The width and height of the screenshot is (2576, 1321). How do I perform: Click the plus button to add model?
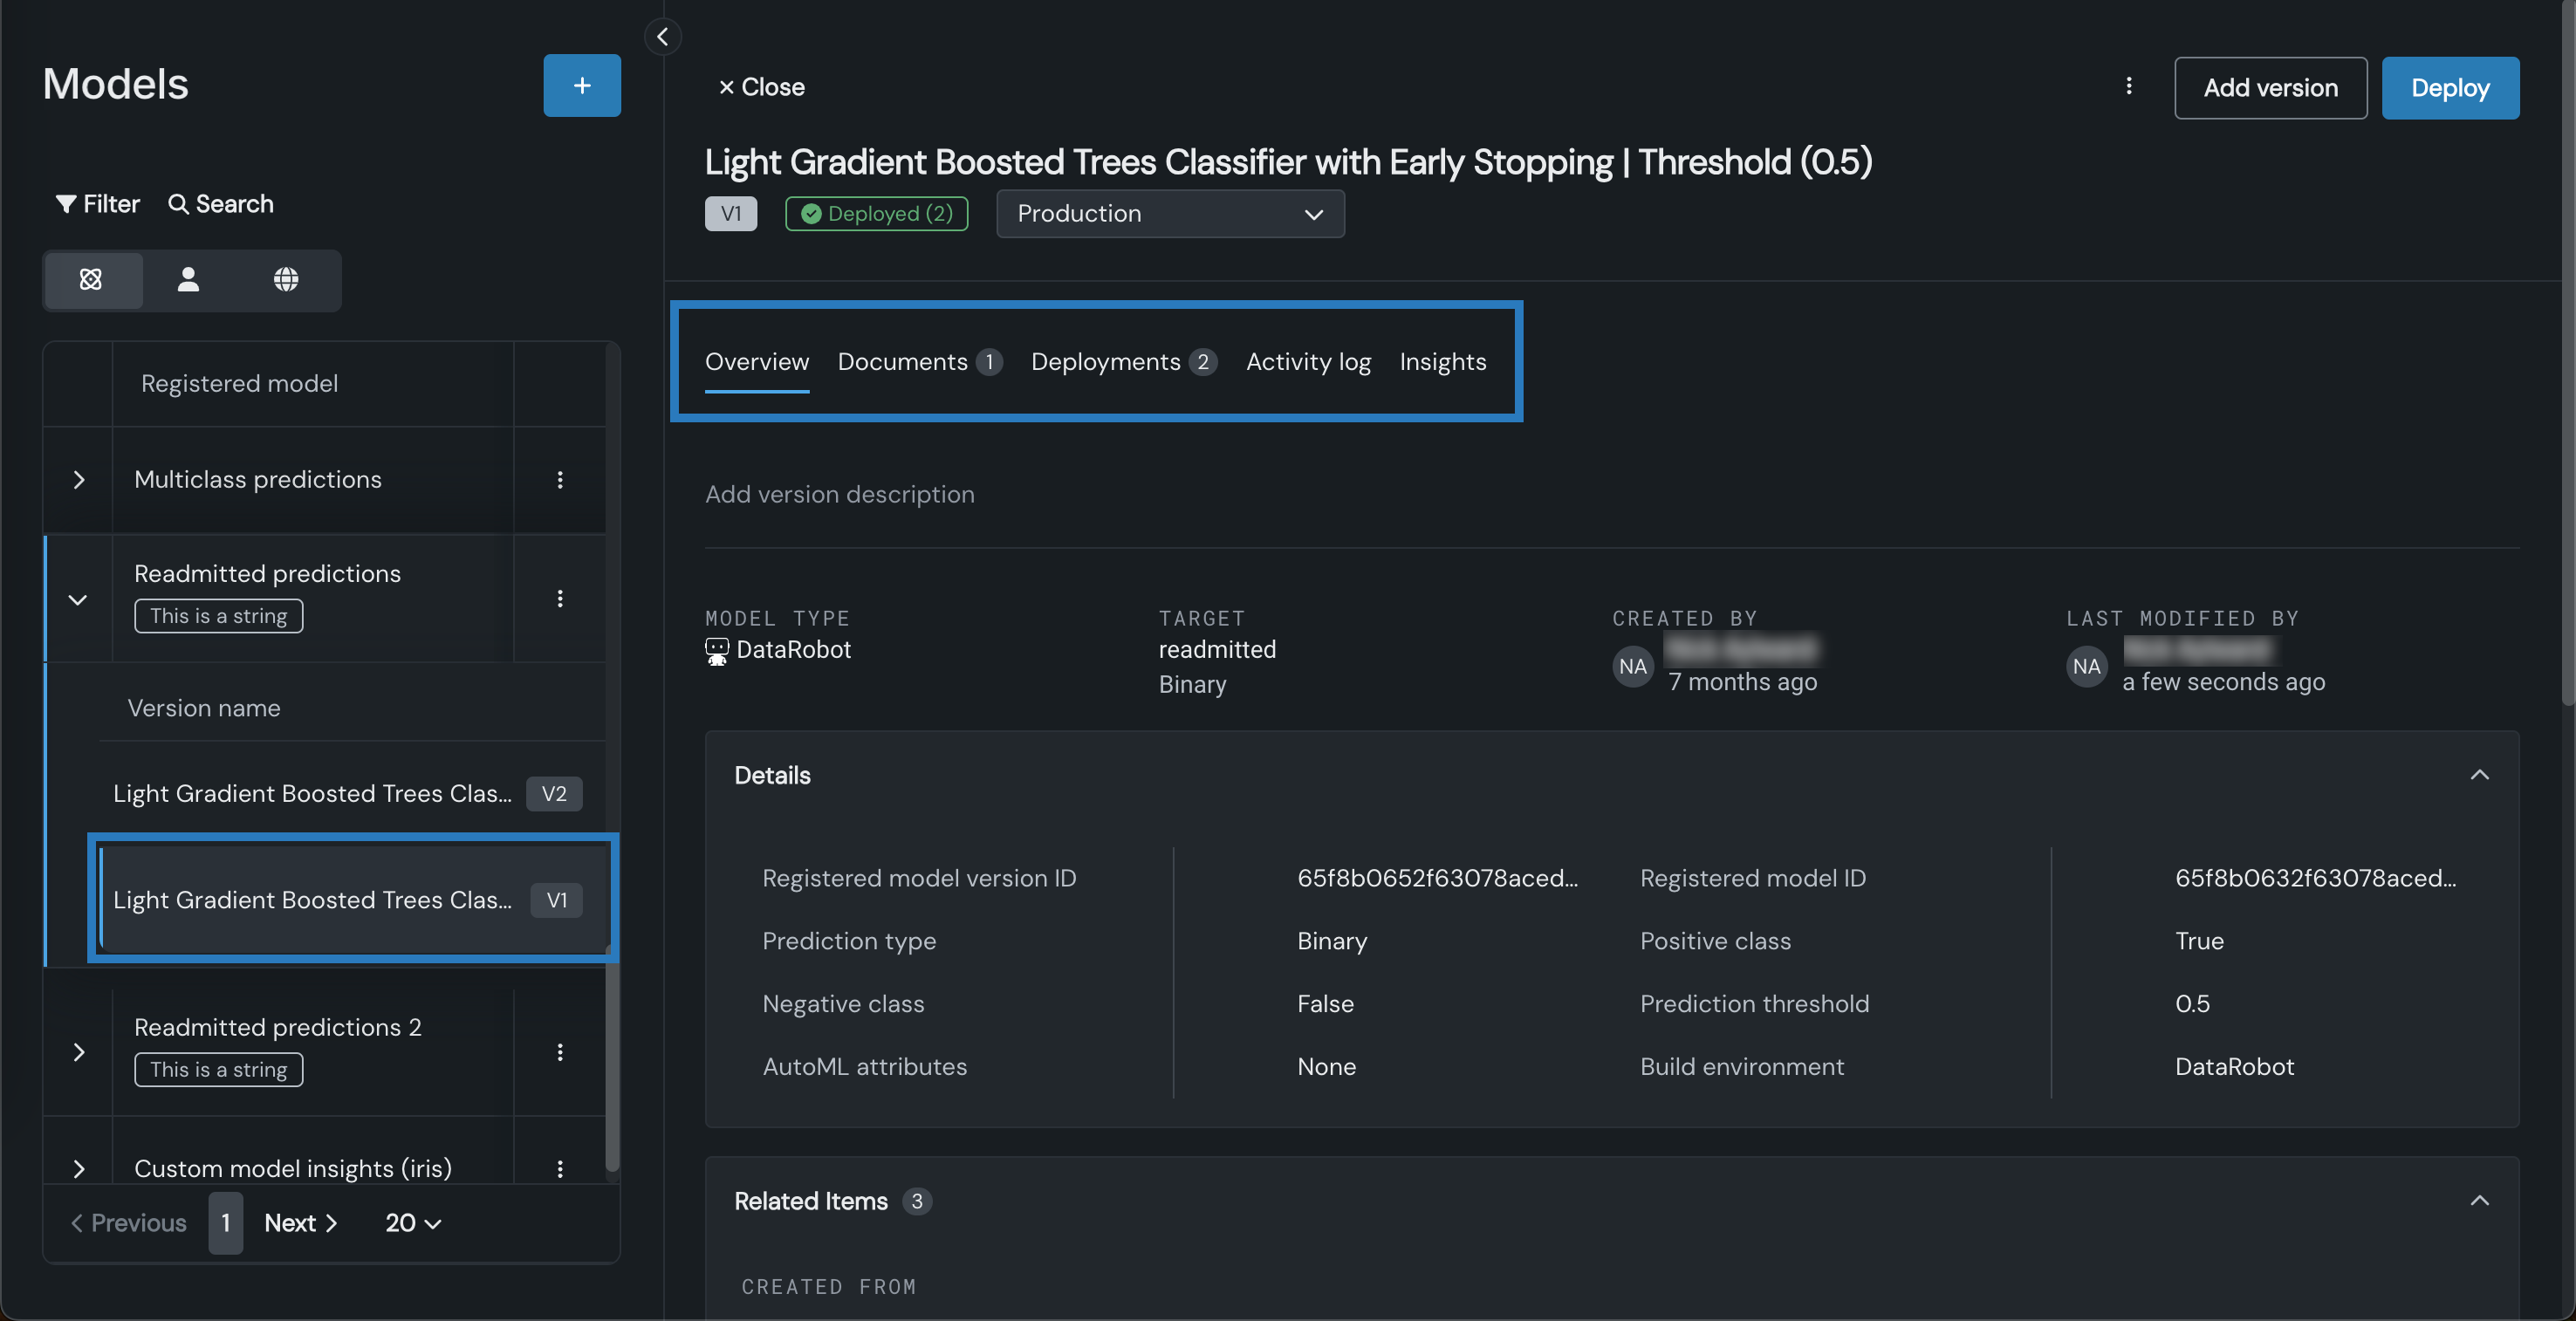pyautogui.click(x=581, y=85)
